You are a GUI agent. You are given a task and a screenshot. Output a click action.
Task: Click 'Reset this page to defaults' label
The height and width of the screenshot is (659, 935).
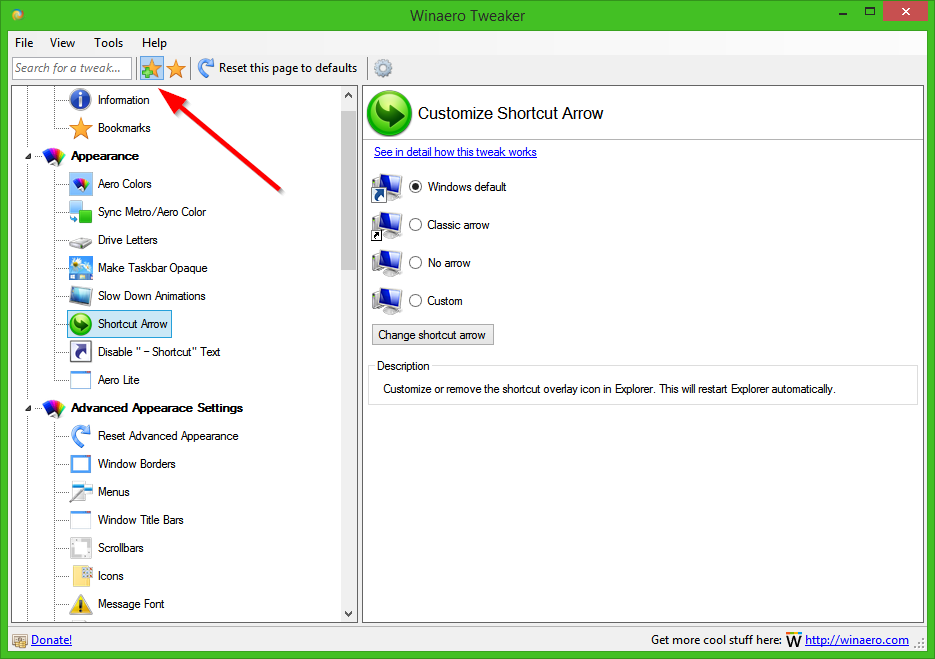[x=288, y=68]
